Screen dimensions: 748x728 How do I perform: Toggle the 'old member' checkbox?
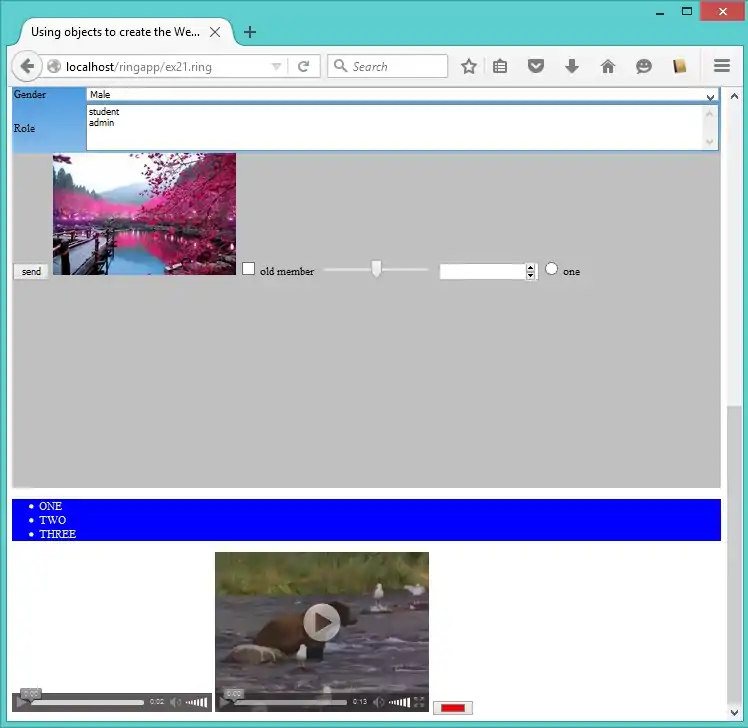[x=249, y=269]
